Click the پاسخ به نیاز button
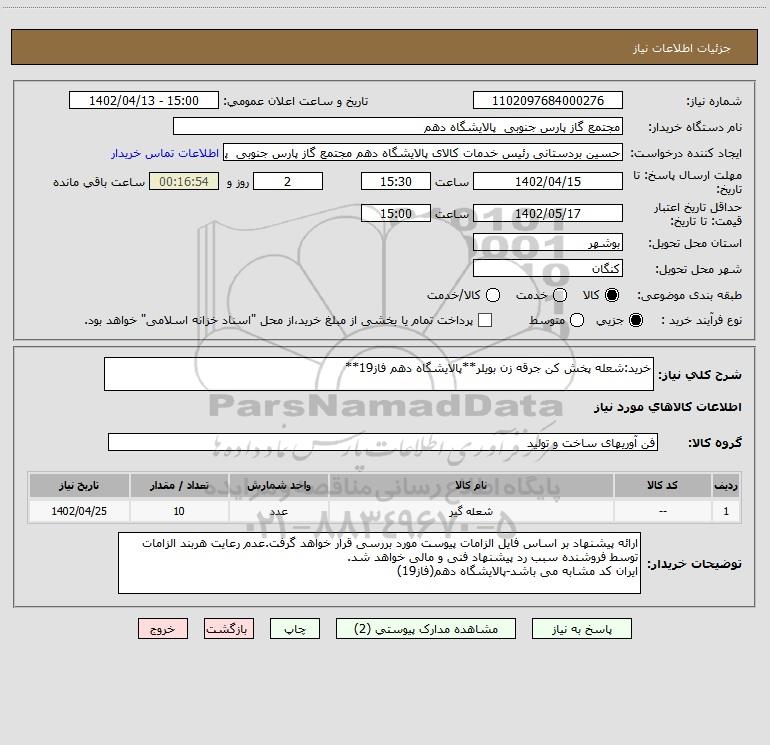Image resolution: width=770 pixels, height=745 pixels. [581, 629]
